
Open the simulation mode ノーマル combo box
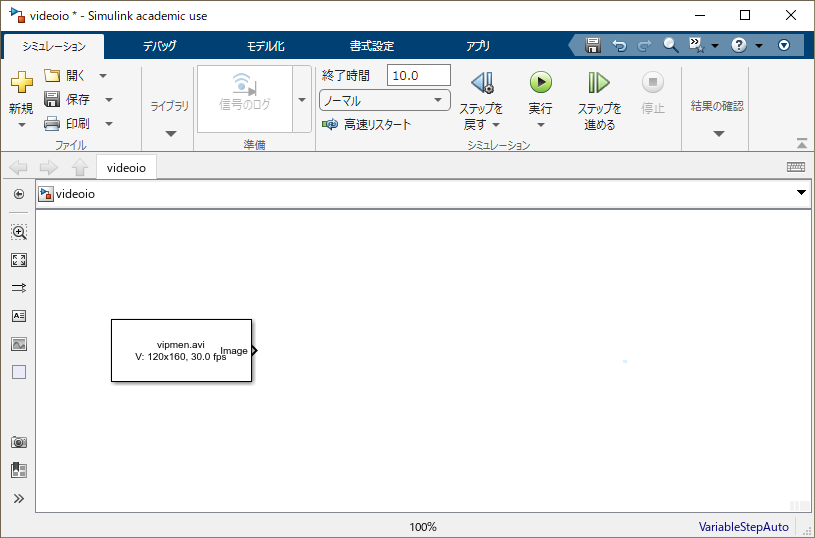point(385,100)
